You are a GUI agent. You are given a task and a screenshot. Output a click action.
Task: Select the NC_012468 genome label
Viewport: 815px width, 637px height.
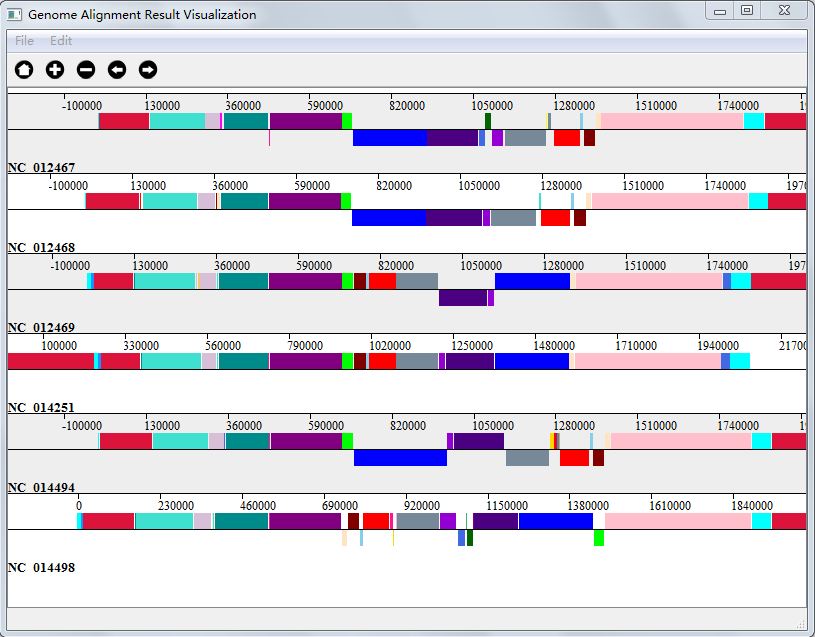[x=42, y=247]
